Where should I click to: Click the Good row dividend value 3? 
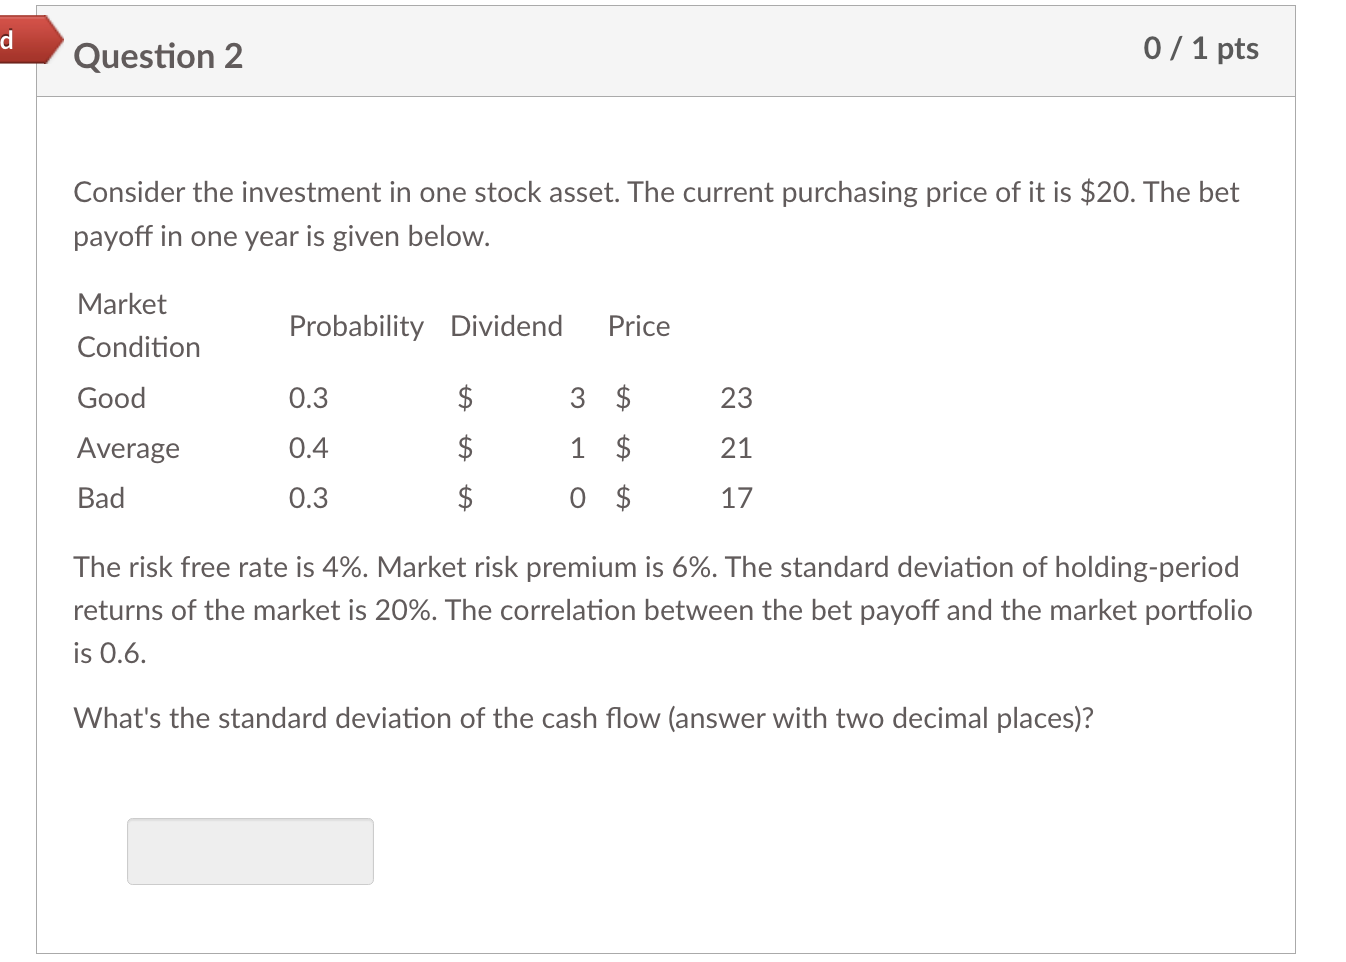click(577, 398)
